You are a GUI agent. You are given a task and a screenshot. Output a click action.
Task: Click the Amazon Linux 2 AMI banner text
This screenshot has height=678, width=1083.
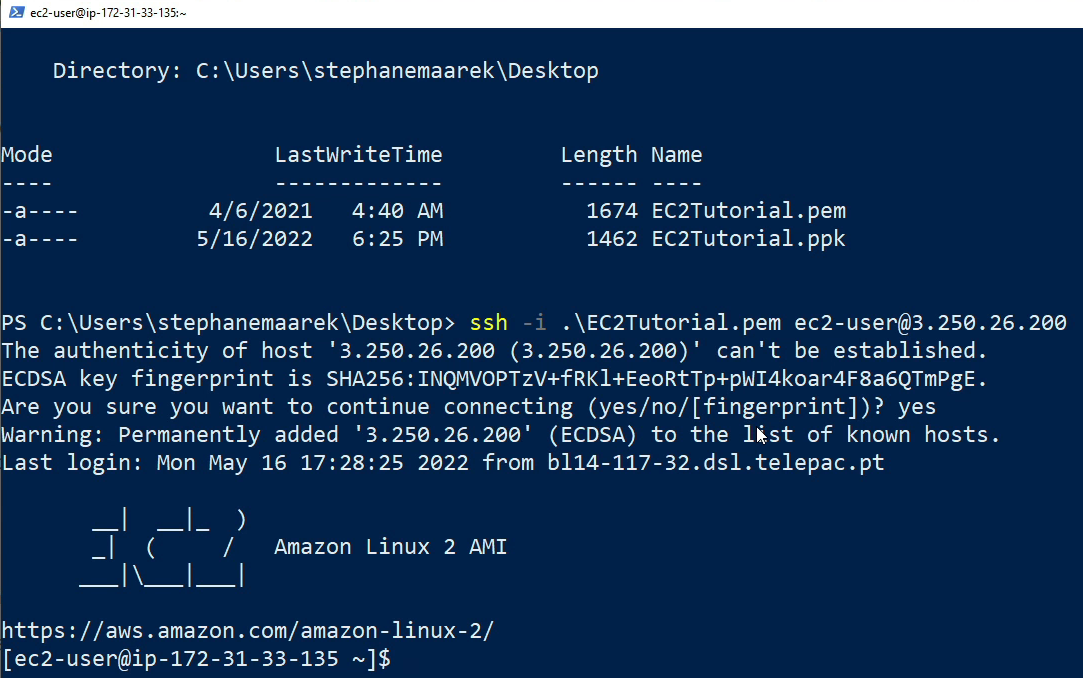(390, 547)
